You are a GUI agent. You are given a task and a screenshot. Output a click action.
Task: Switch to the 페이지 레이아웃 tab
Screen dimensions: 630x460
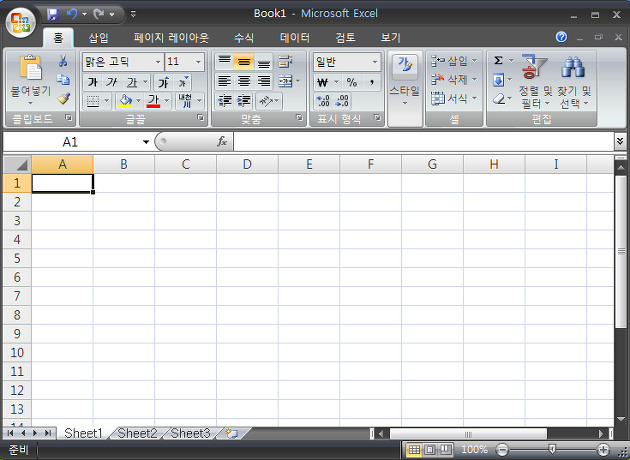tap(172, 38)
